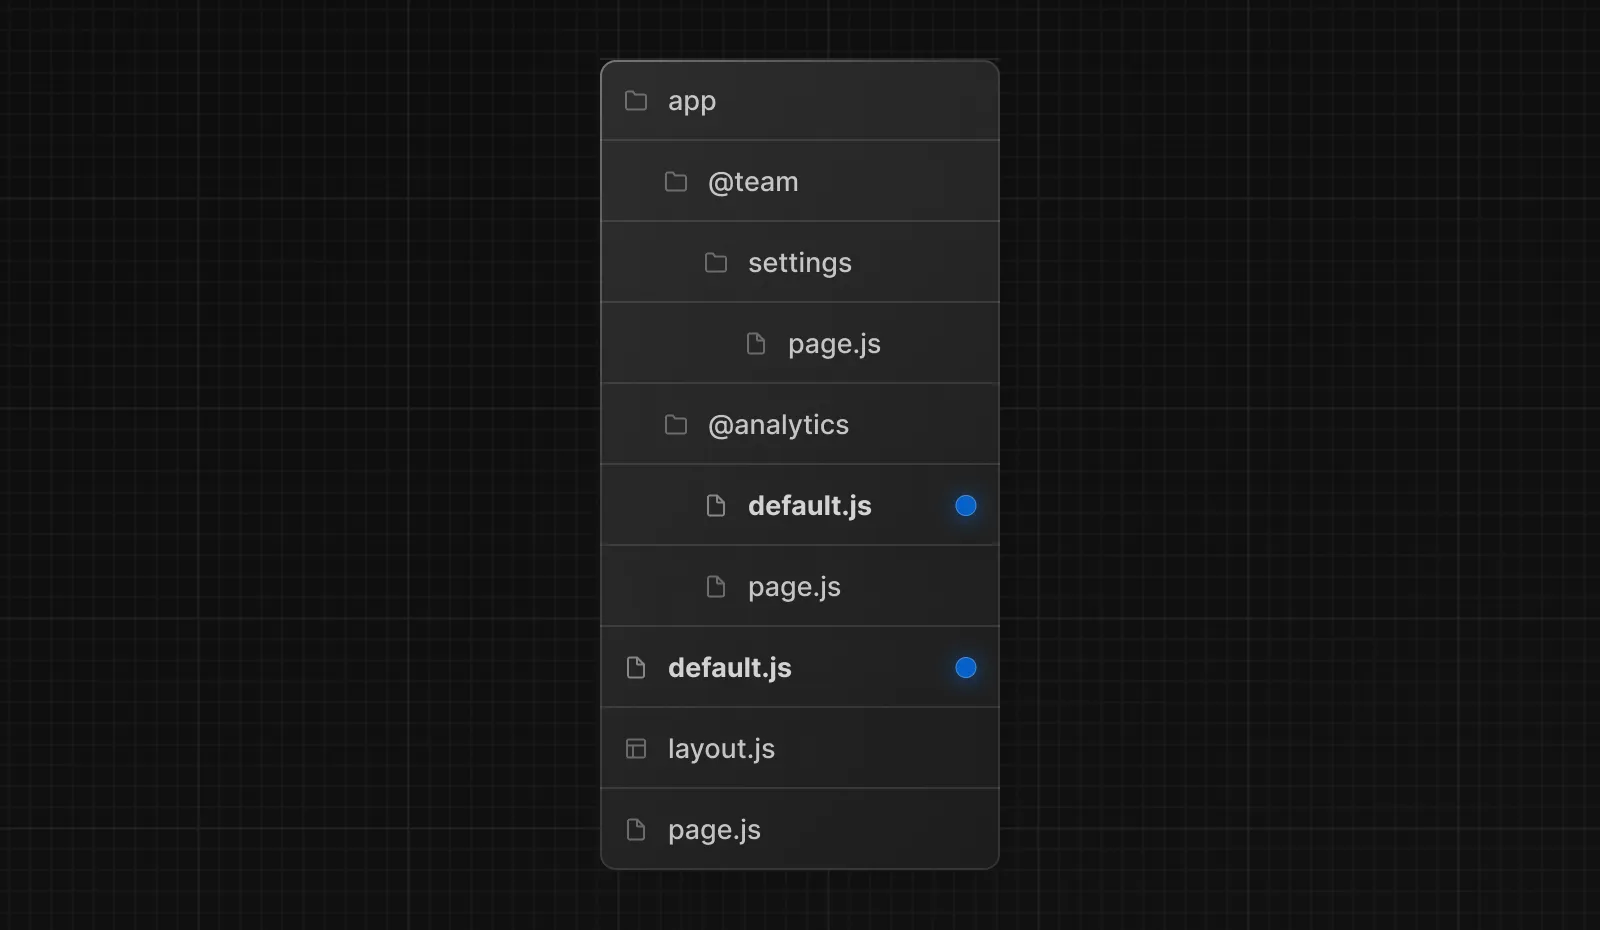Select the app folder label
Screen dimensions: 1600x930
pos(692,101)
